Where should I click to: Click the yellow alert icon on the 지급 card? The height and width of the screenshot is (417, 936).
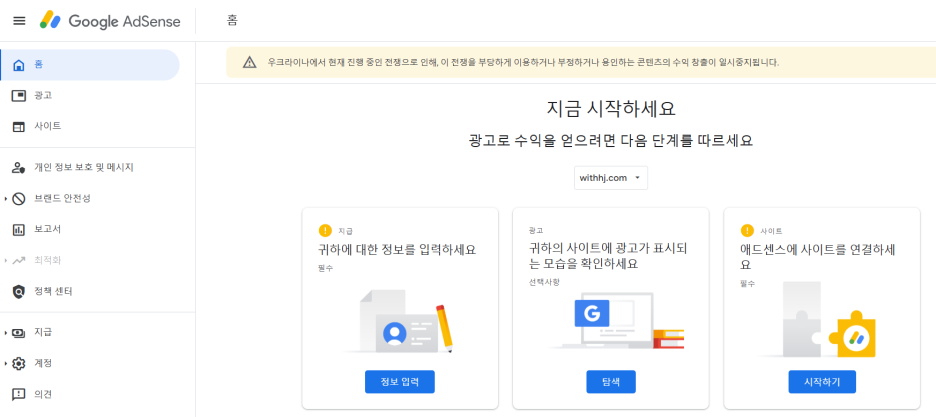325,231
